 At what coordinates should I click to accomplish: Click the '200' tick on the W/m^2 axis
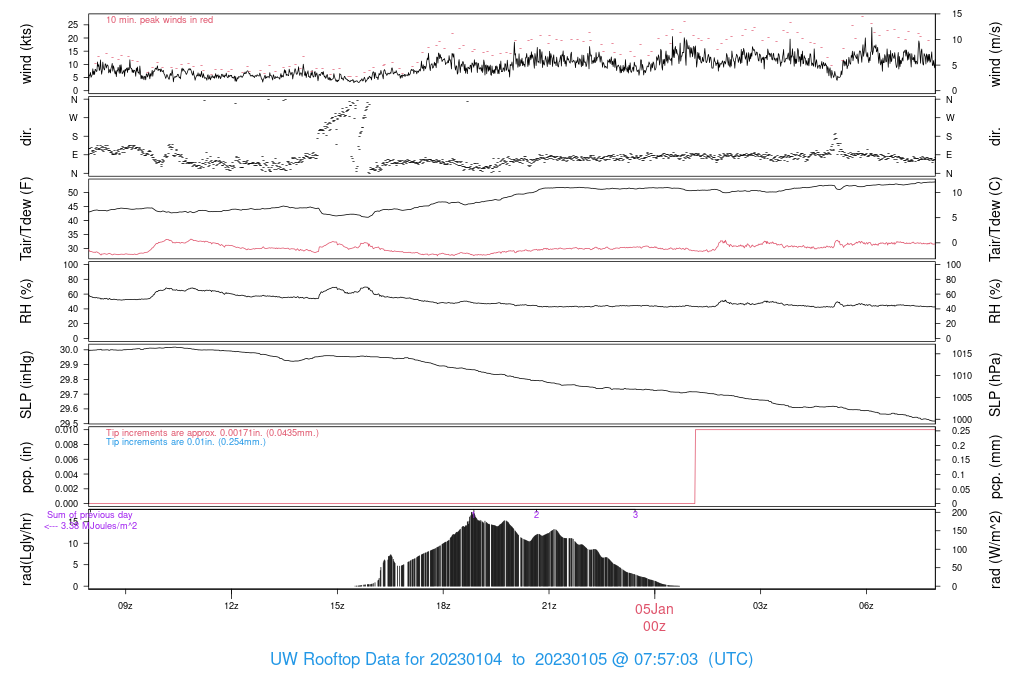click(959, 513)
